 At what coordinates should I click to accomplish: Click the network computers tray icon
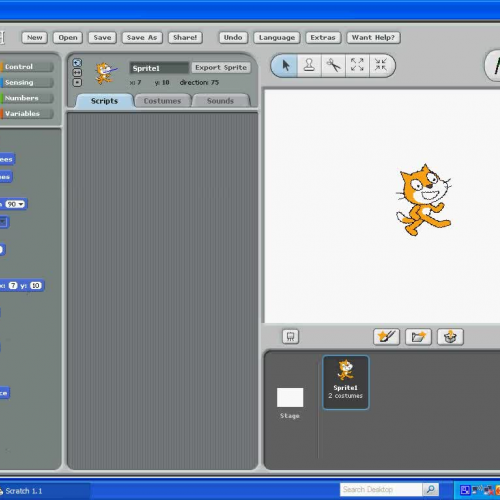(x=477, y=489)
